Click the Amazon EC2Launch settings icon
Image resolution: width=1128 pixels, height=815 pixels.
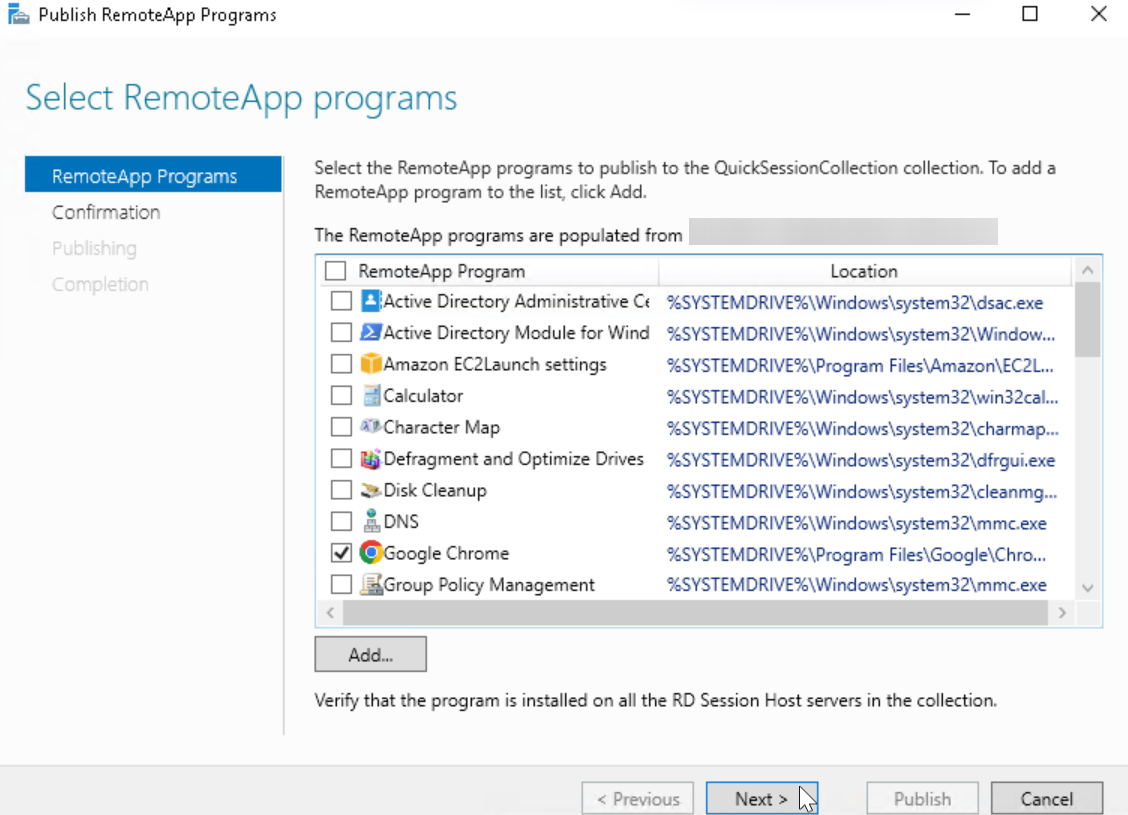(x=371, y=364)
